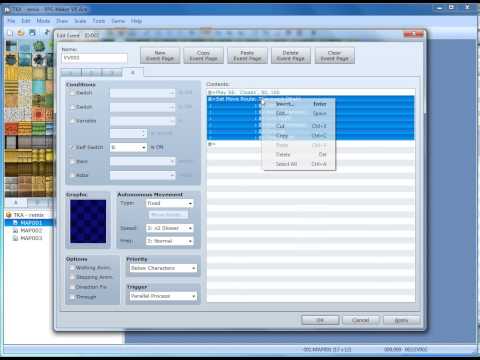The height and width of the screenshot is (360, 480).
Task: Tick the second Switch condition checkbox
Action: click(x=72, y=107)
